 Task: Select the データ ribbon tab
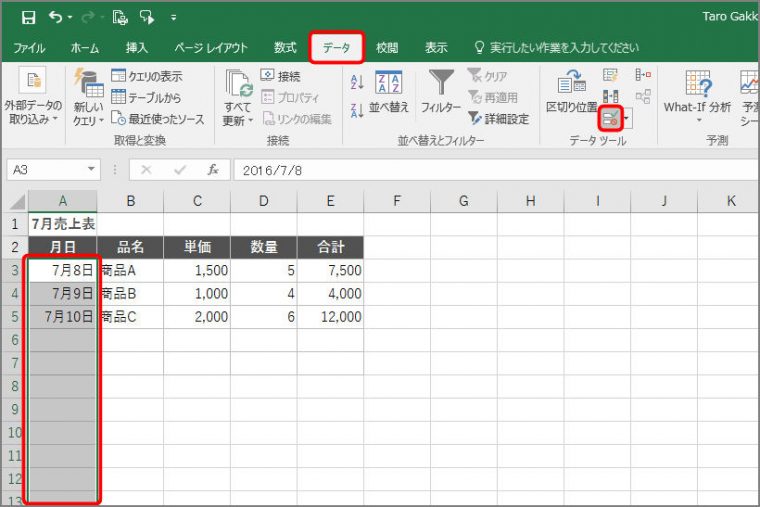click(336, 48)
